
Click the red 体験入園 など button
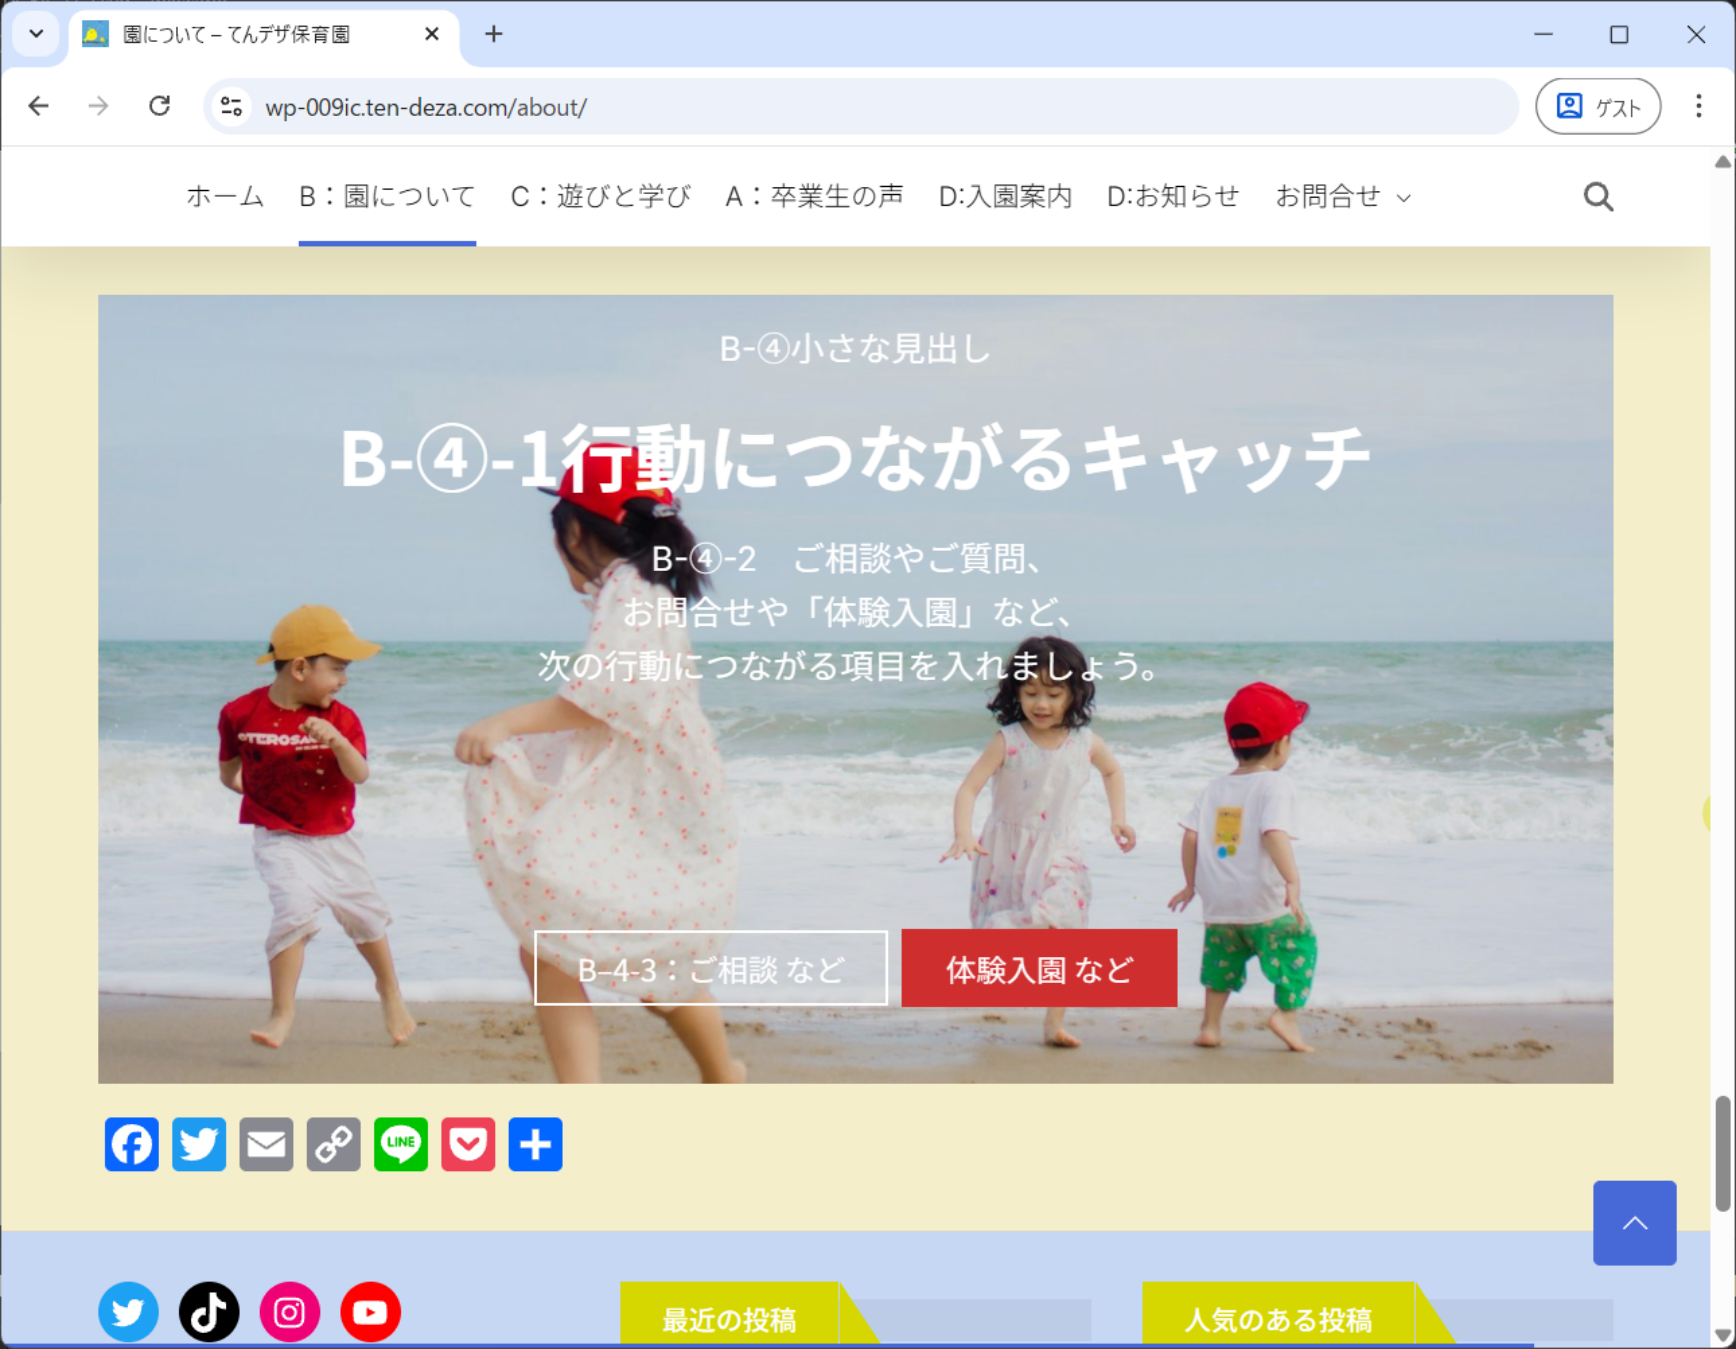[x=1039, y=969]
